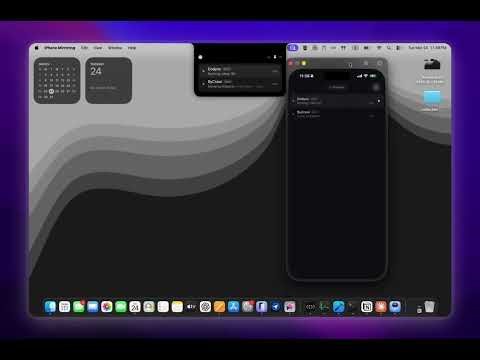The width and height of the screenshot is (480, 360).
Task: Open ChatGPT in the Dock
Action: (205, 307)
